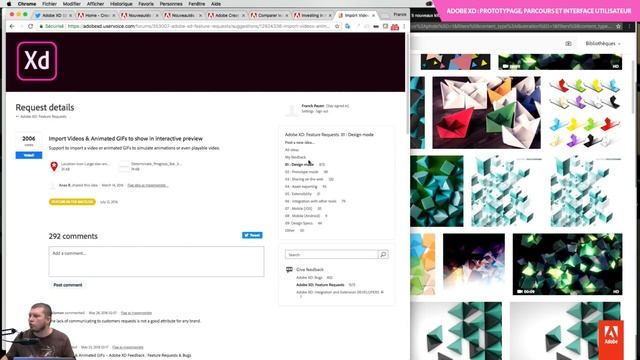Viewport: 640px width, 360px height.
Task: Select the 01 : Design mode category
Action: pyautogui.click(x=299, y=164)
